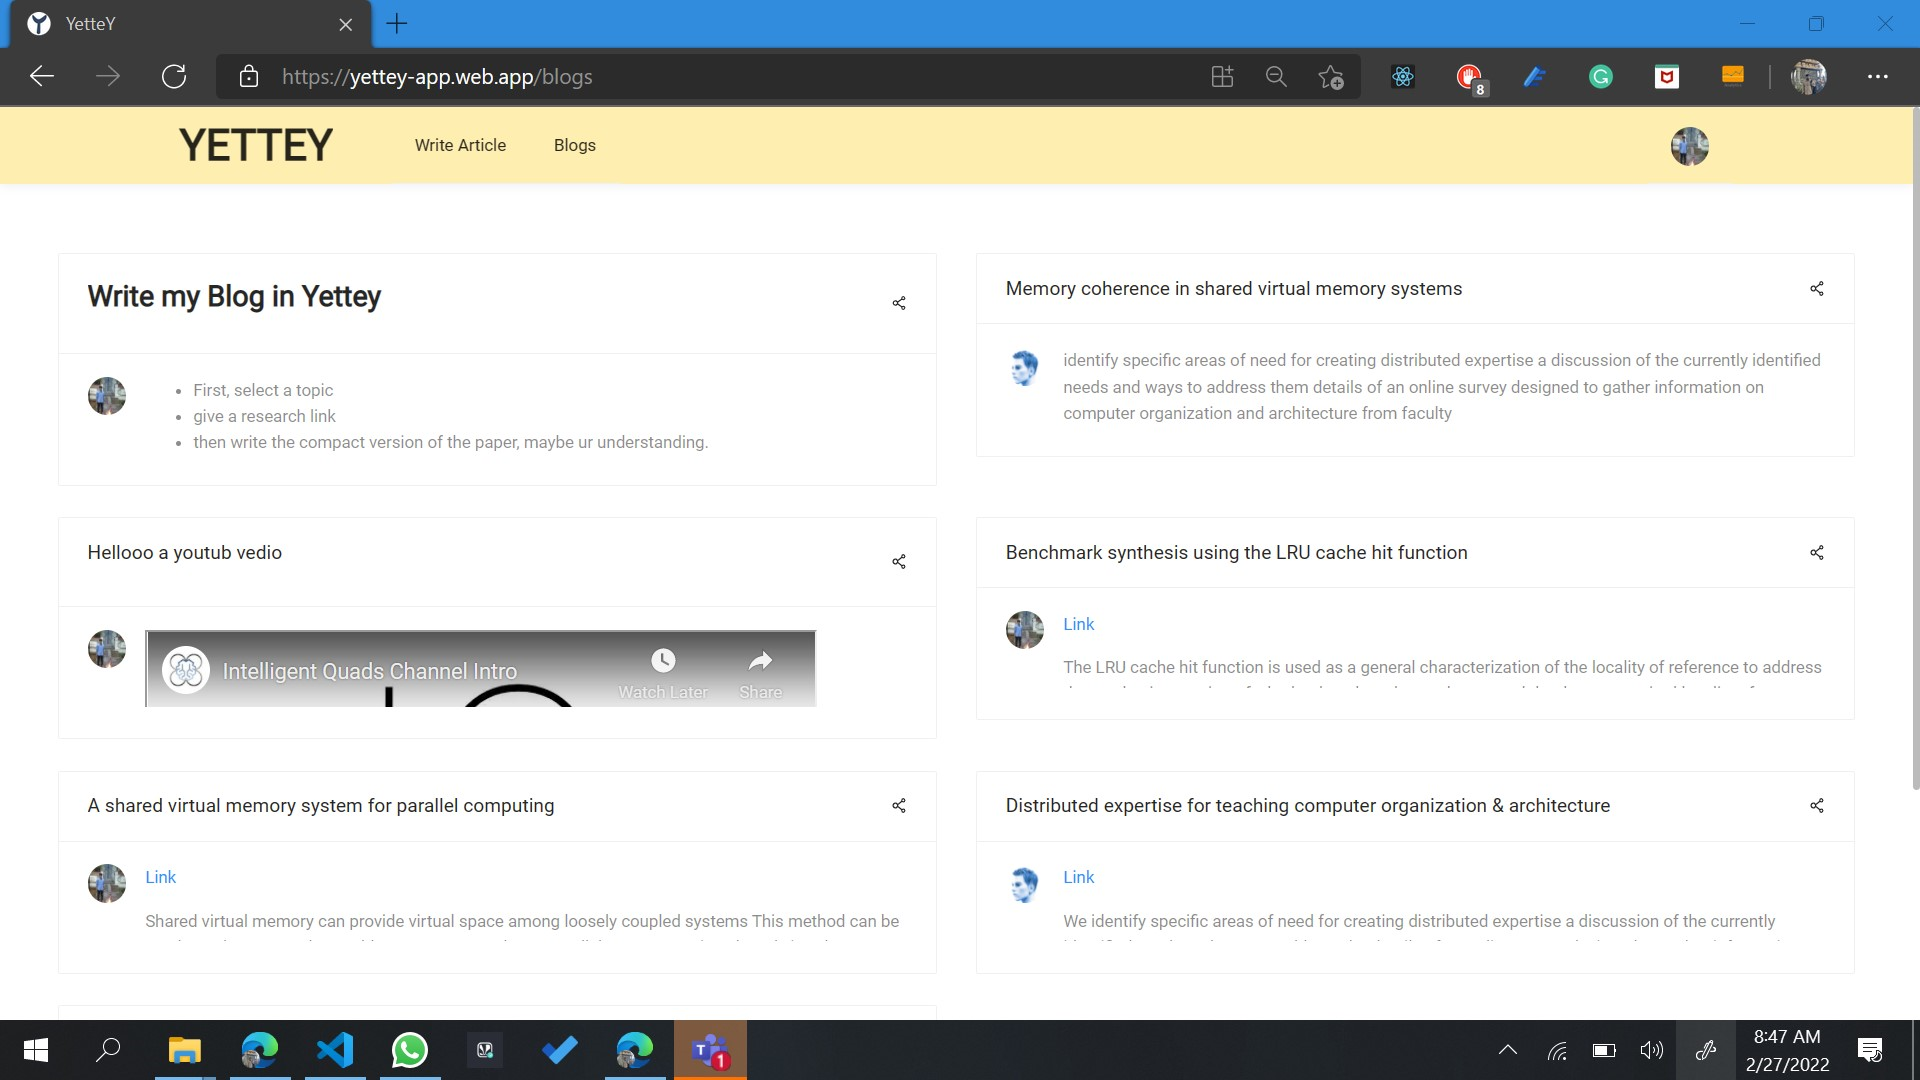
Task: Open Link in Distributed expertise post
Action: pos(1078,877)
